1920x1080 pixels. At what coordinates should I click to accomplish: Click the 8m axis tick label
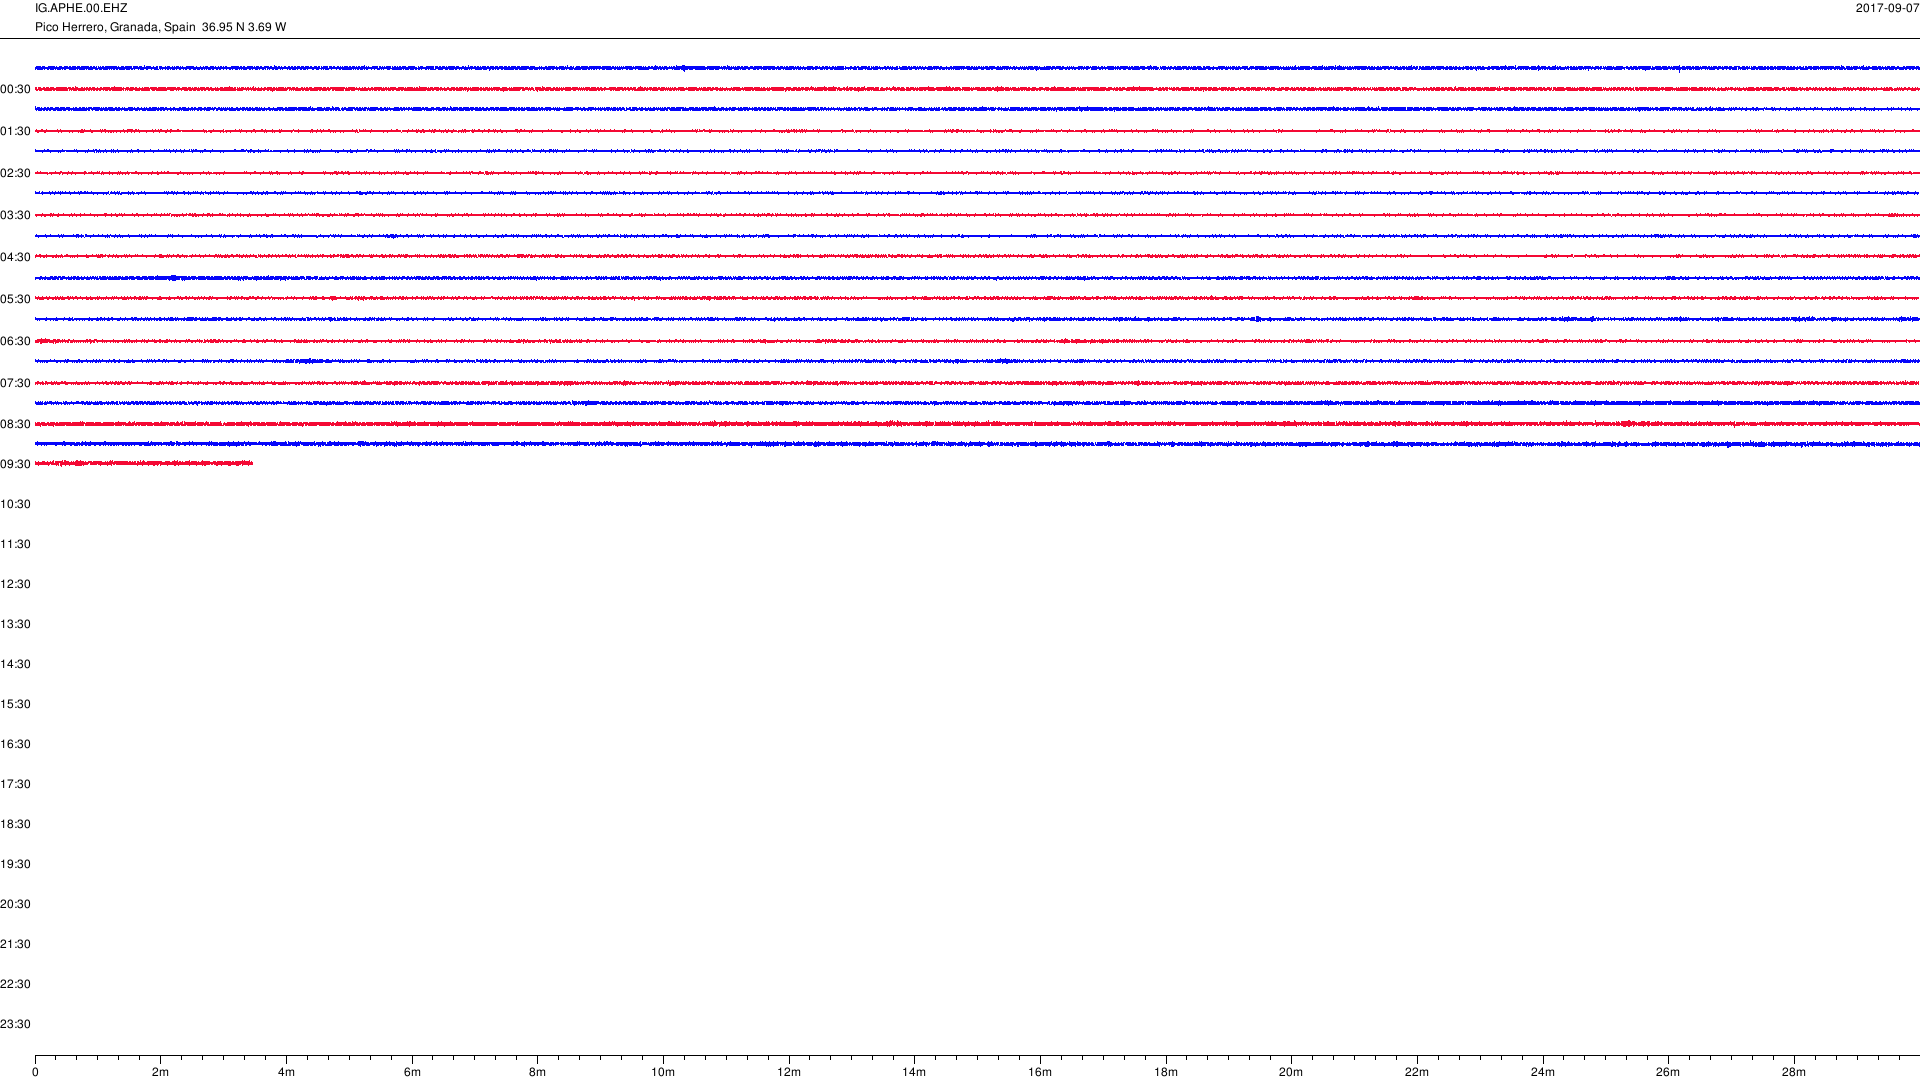pos(538,1073)
